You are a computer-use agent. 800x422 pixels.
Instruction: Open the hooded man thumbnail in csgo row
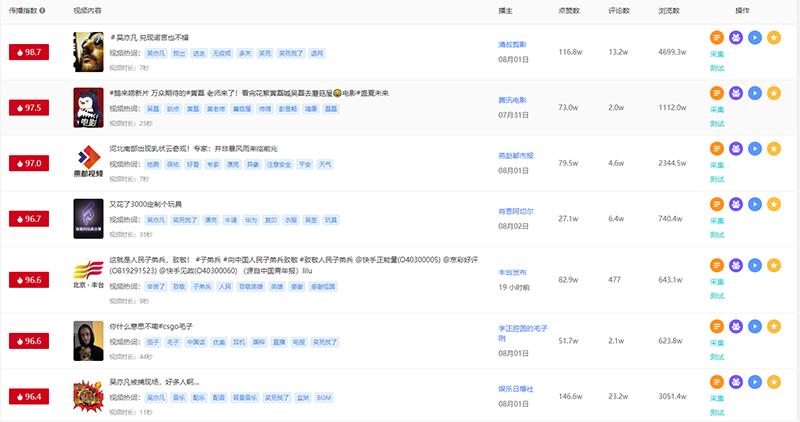tap(88, 341)
